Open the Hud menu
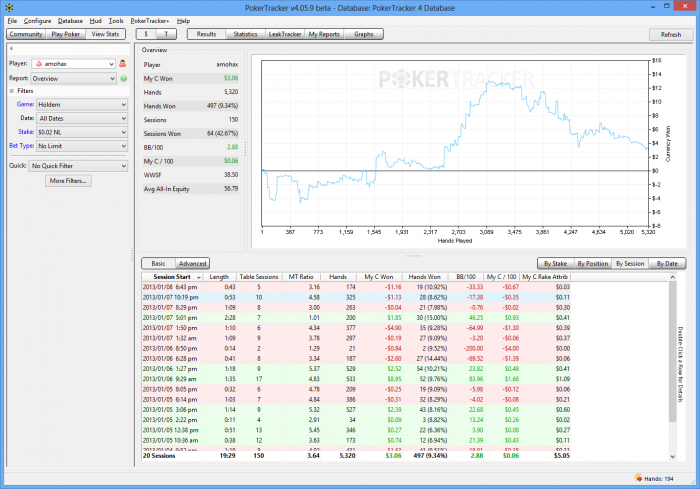This screenshot has height=489, width=700. (x=96, y=21)
